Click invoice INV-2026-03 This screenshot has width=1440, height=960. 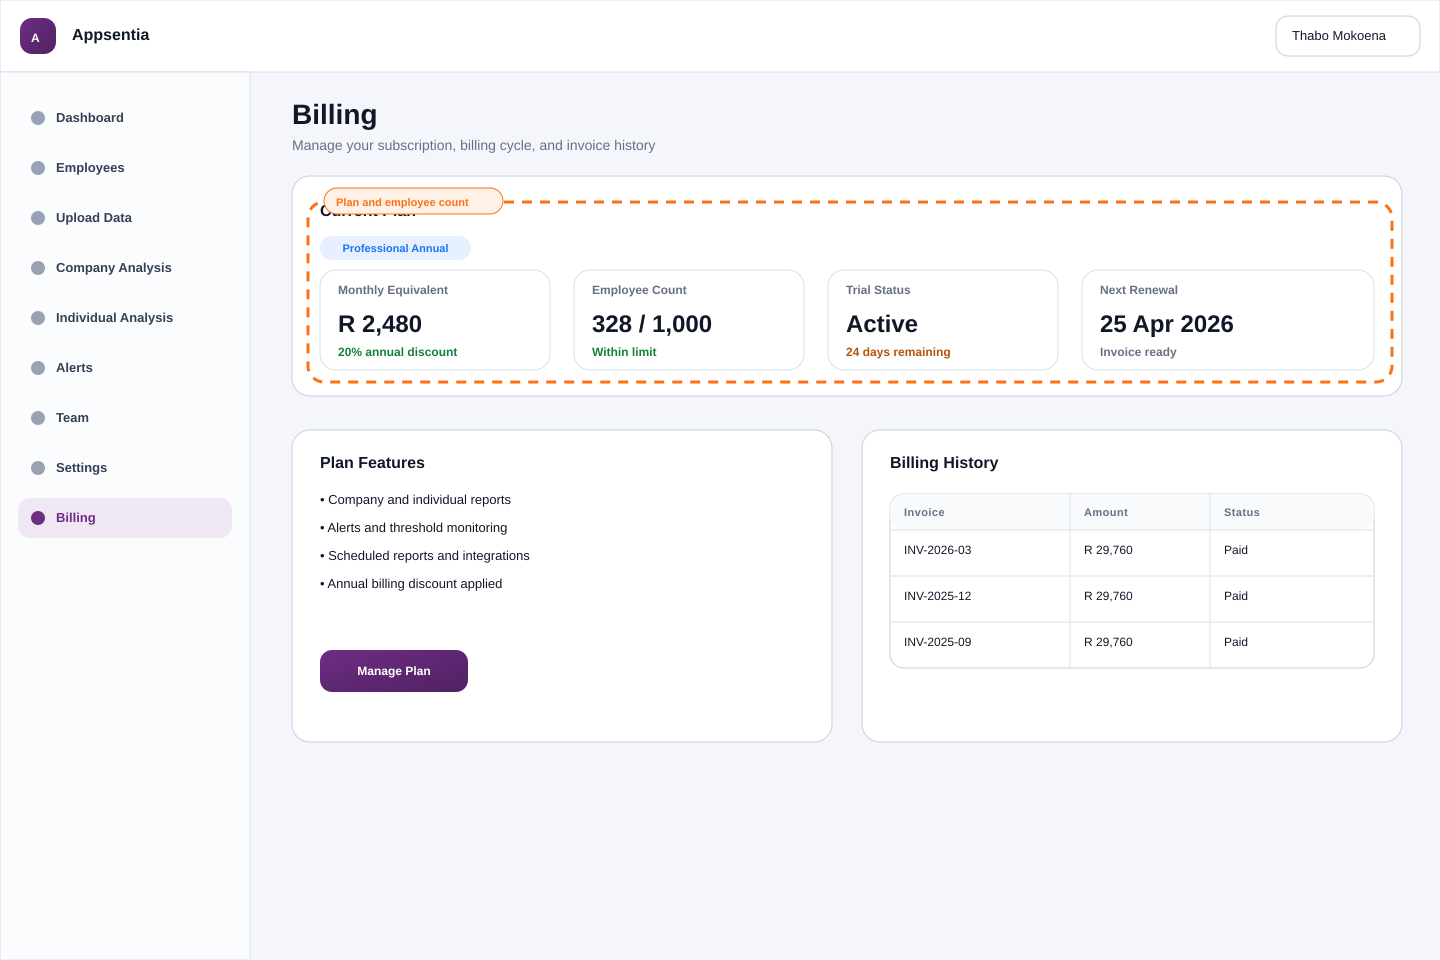click(x=938, y=550)
